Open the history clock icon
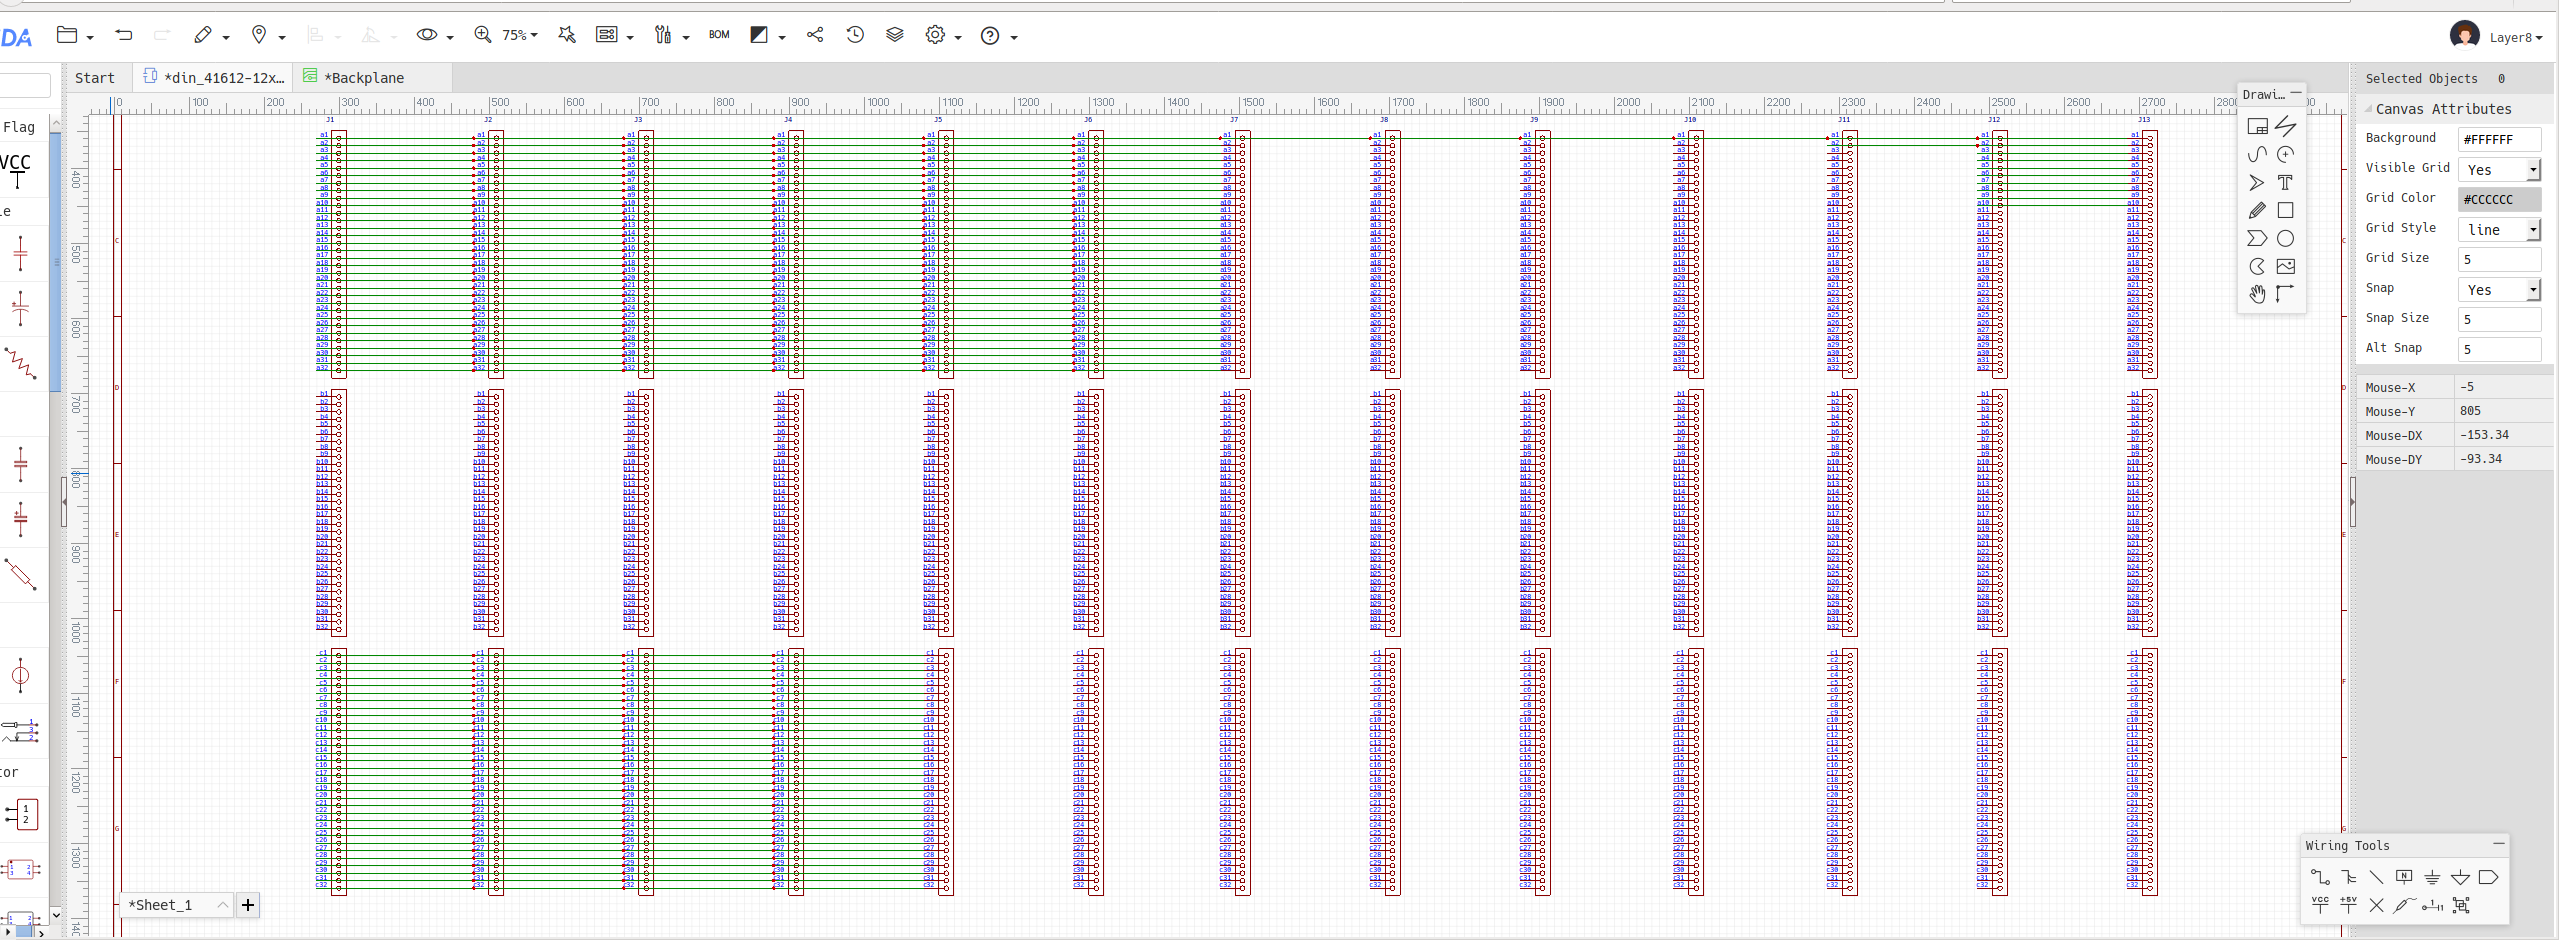The height and width of the screenshot is (940, 2559). click(x=855, y=35)
